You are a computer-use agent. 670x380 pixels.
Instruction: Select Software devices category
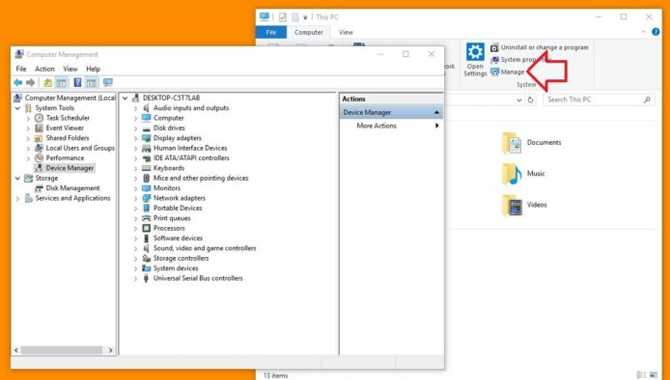pyautogui.click(x=178, y=238)
